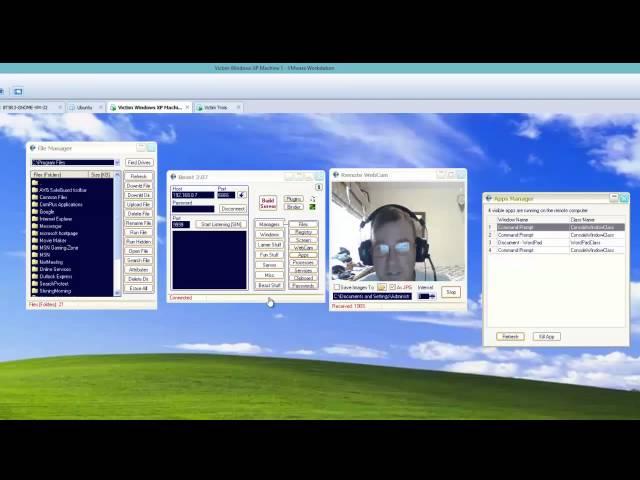The width and height of the screenshot is (640, 480).
Task: Enable the Save Images To checkbox
Action: (337, 287)
